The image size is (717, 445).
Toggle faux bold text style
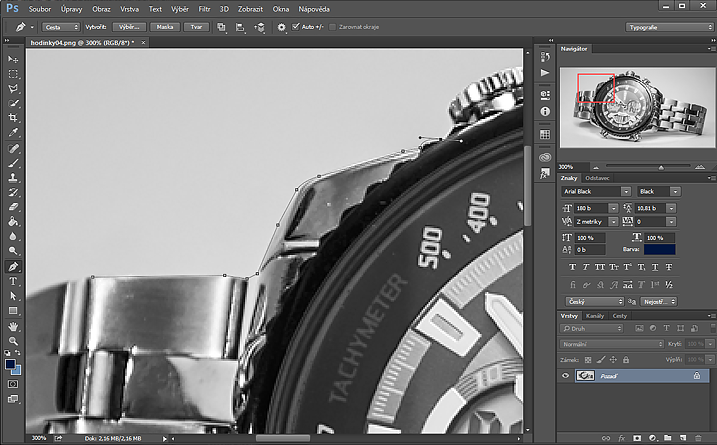coord(572,267)
